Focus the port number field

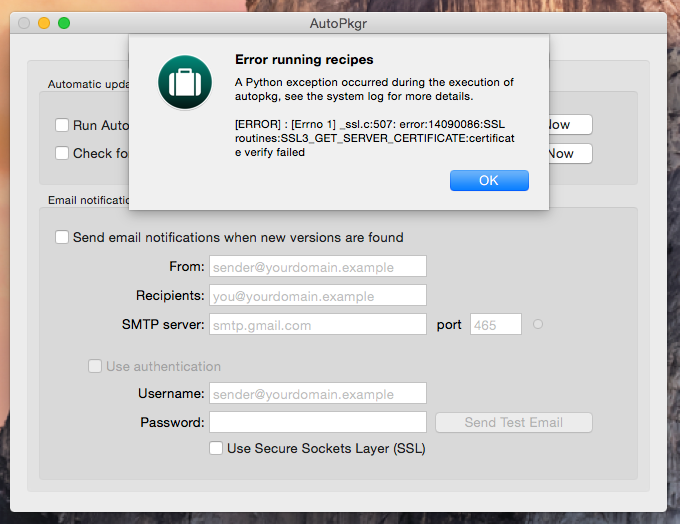tap(496, 324)
